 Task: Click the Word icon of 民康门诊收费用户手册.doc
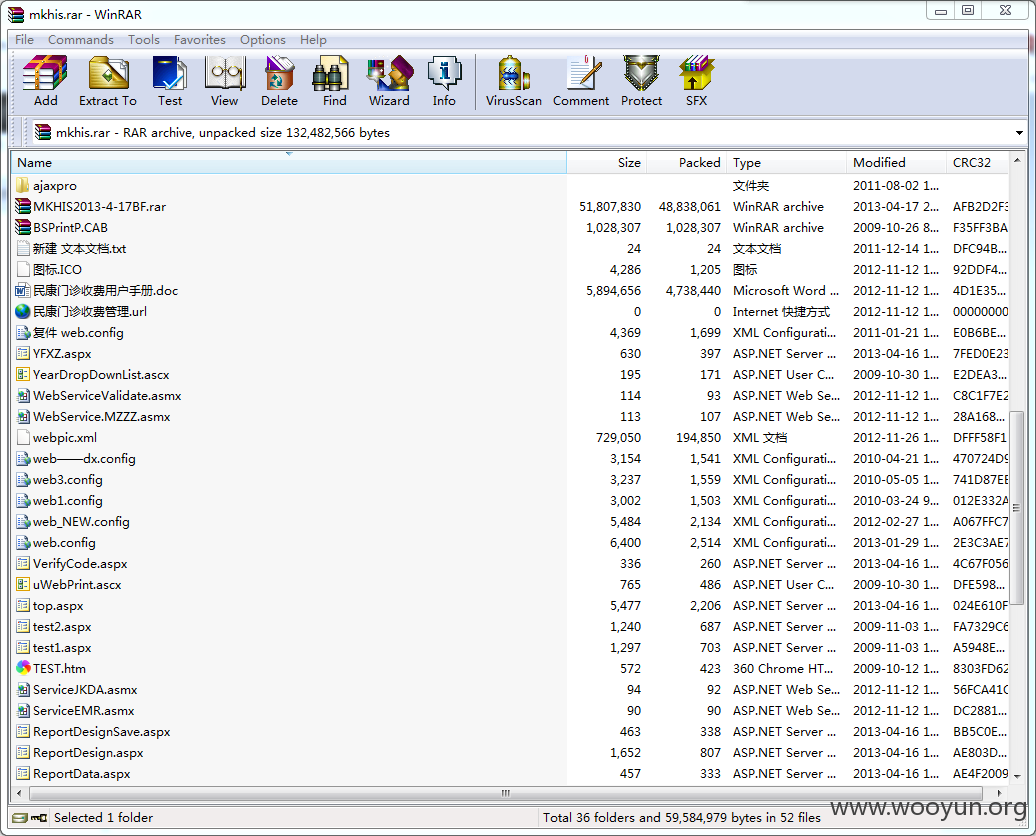click(22, 290)
